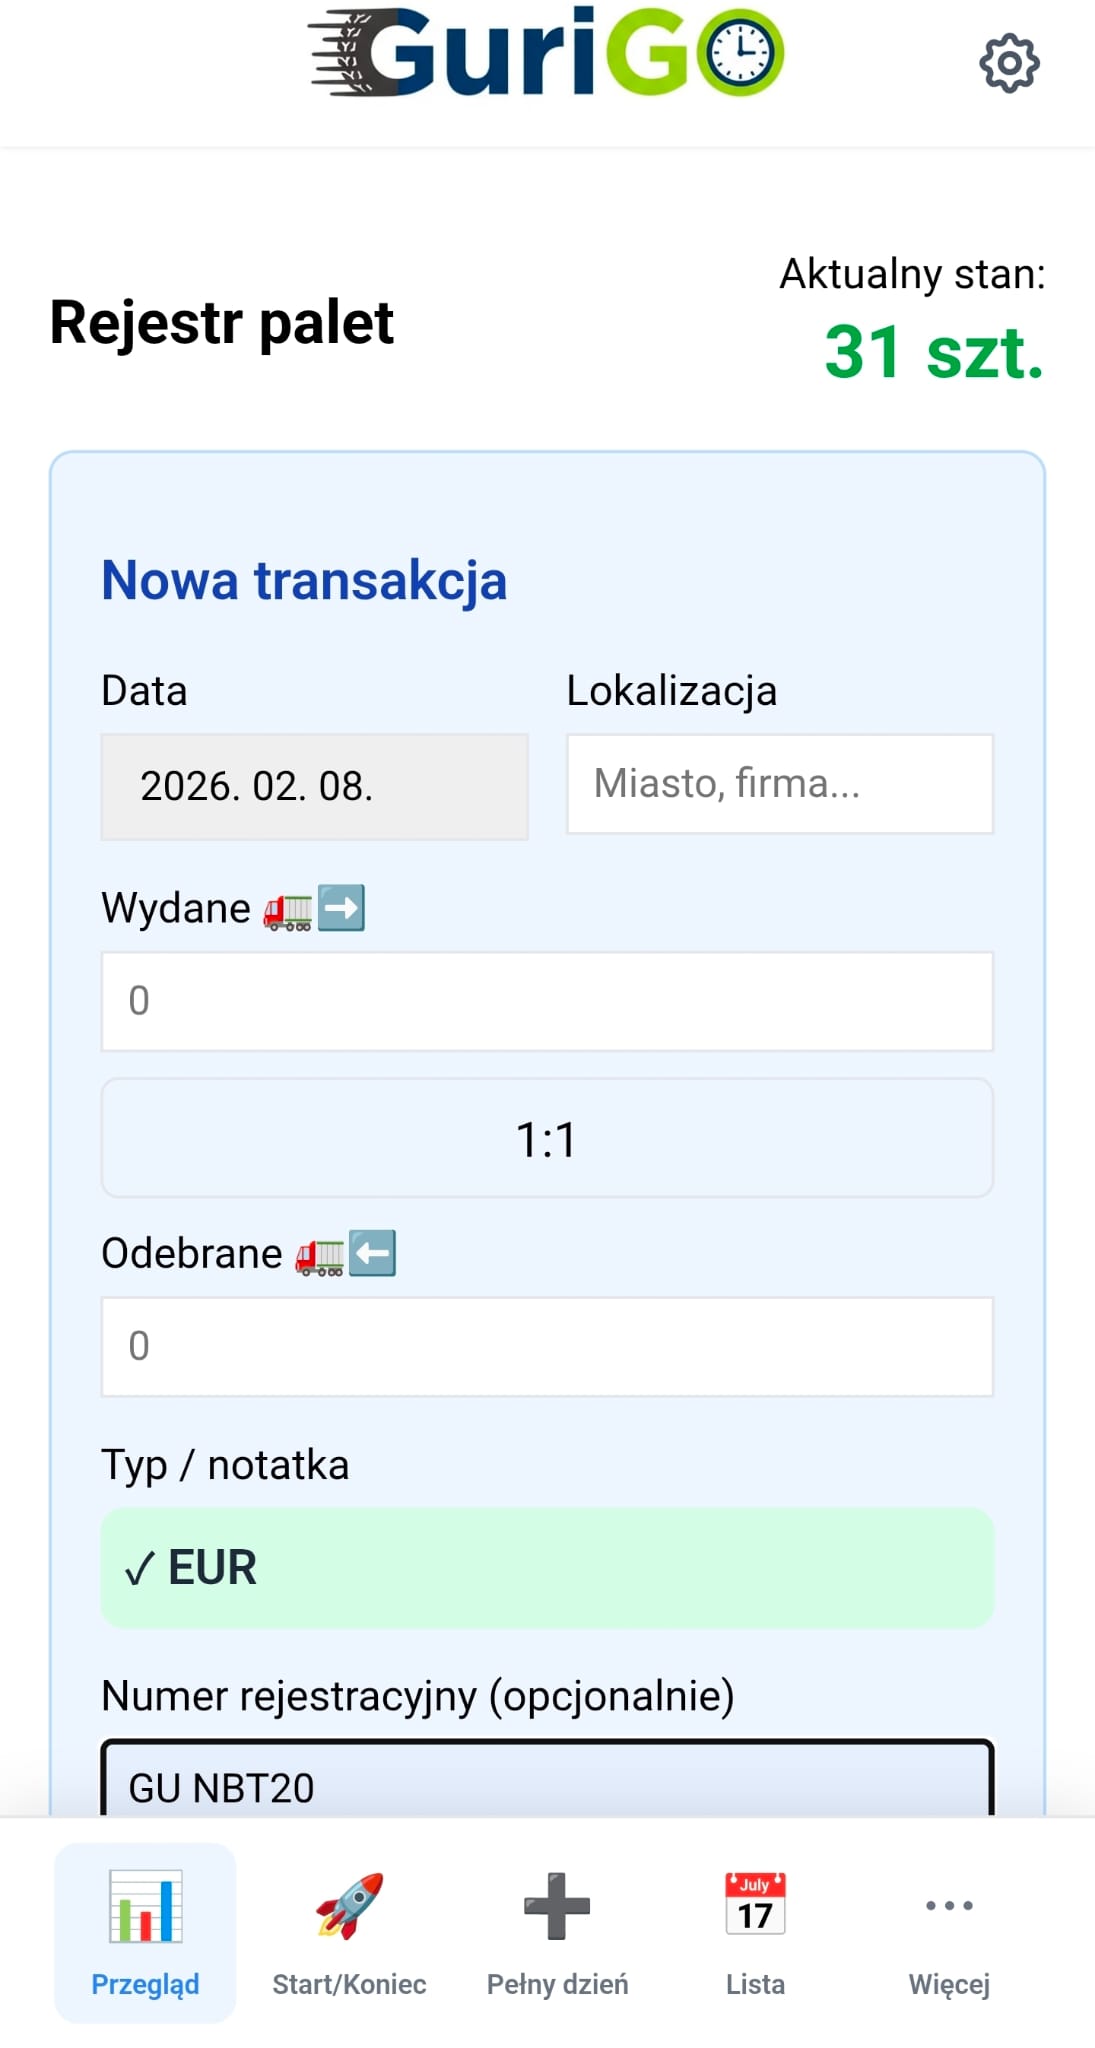This screenshot has height=2048, width=1095.
Task: Click the Nowa transakcja heading
Action: click(303, 581)
